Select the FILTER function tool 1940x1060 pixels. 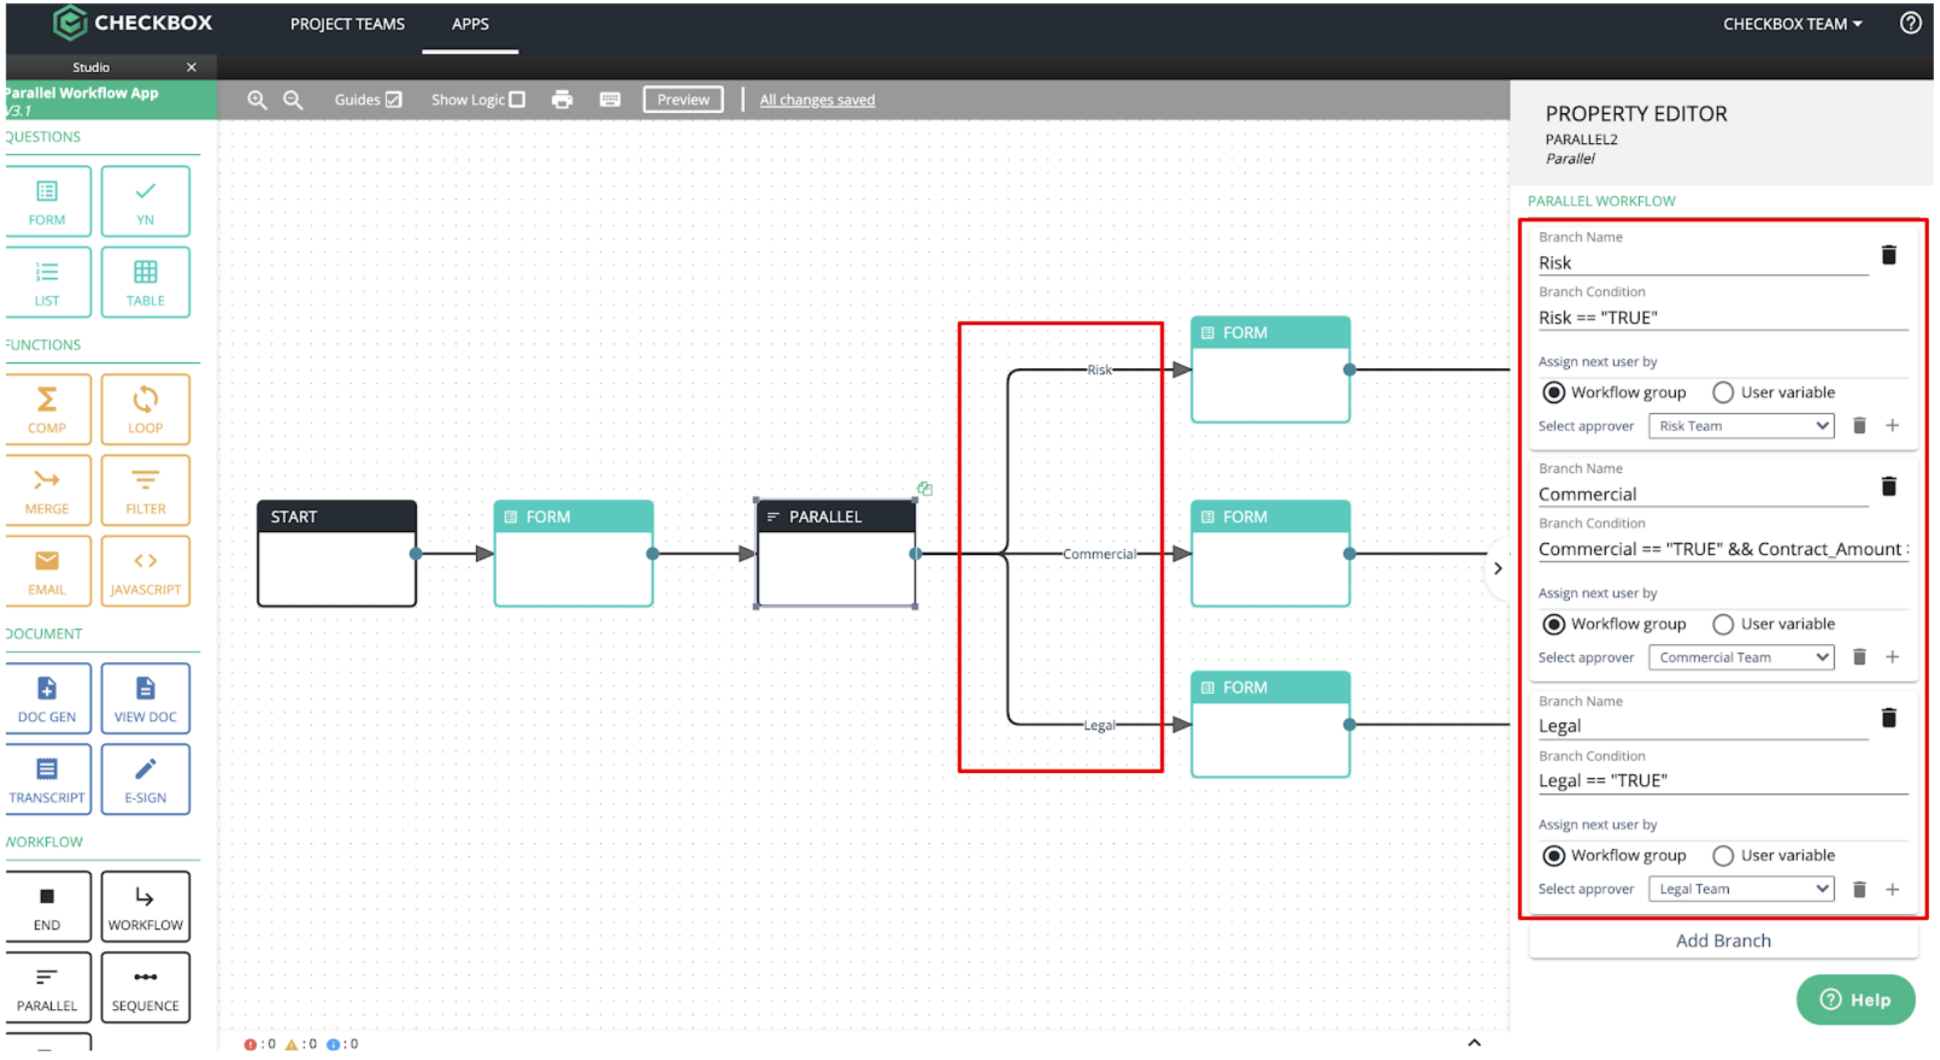point(145,491)
